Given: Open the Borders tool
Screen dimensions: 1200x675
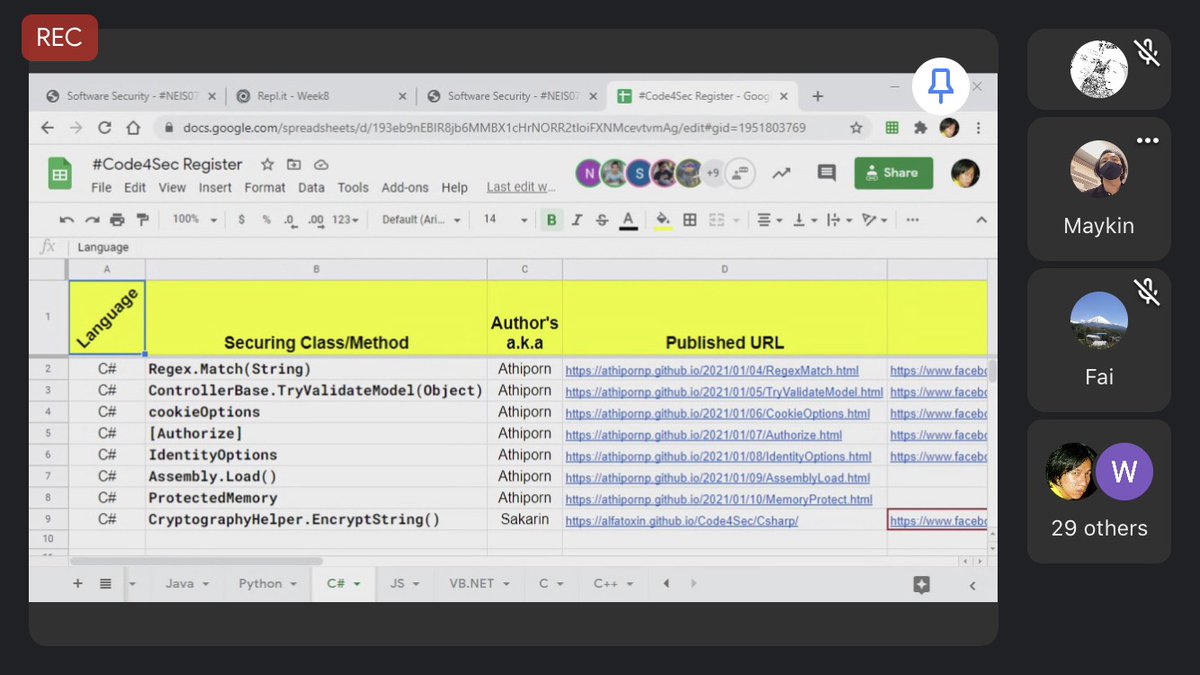Looking at the screenshot, I should (690, 220).
